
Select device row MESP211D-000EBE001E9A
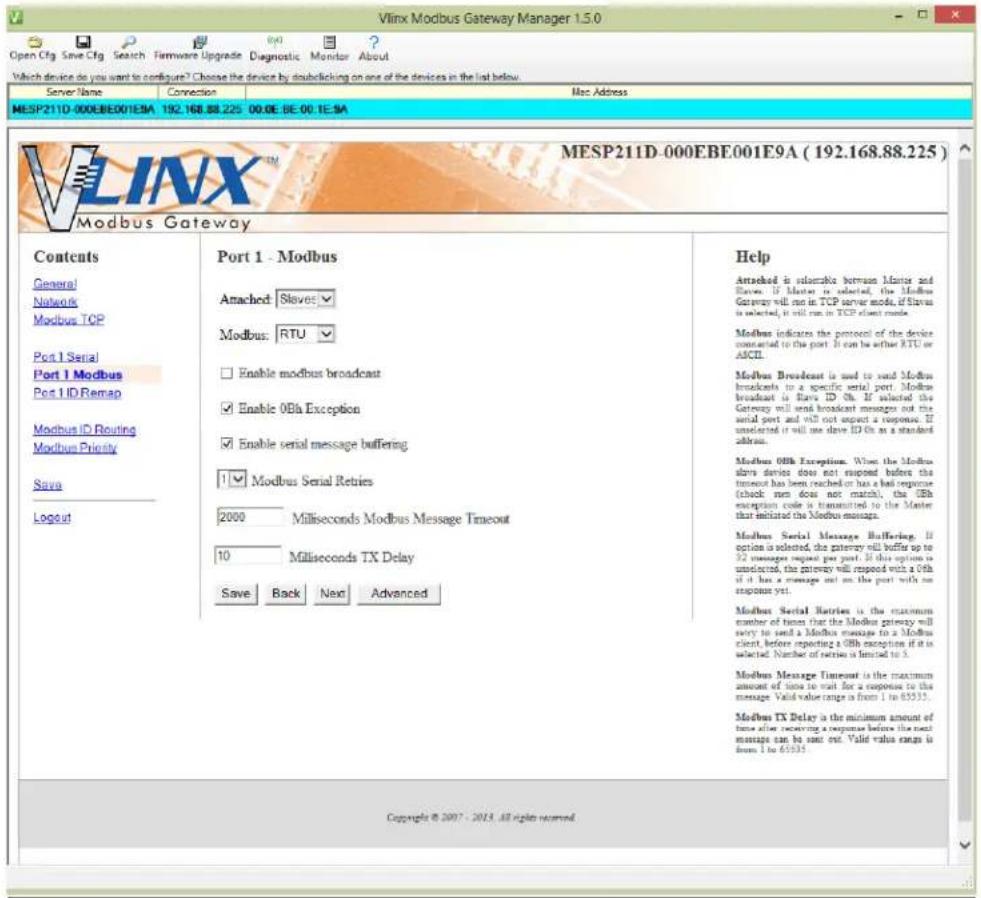[x=490, y=110]
